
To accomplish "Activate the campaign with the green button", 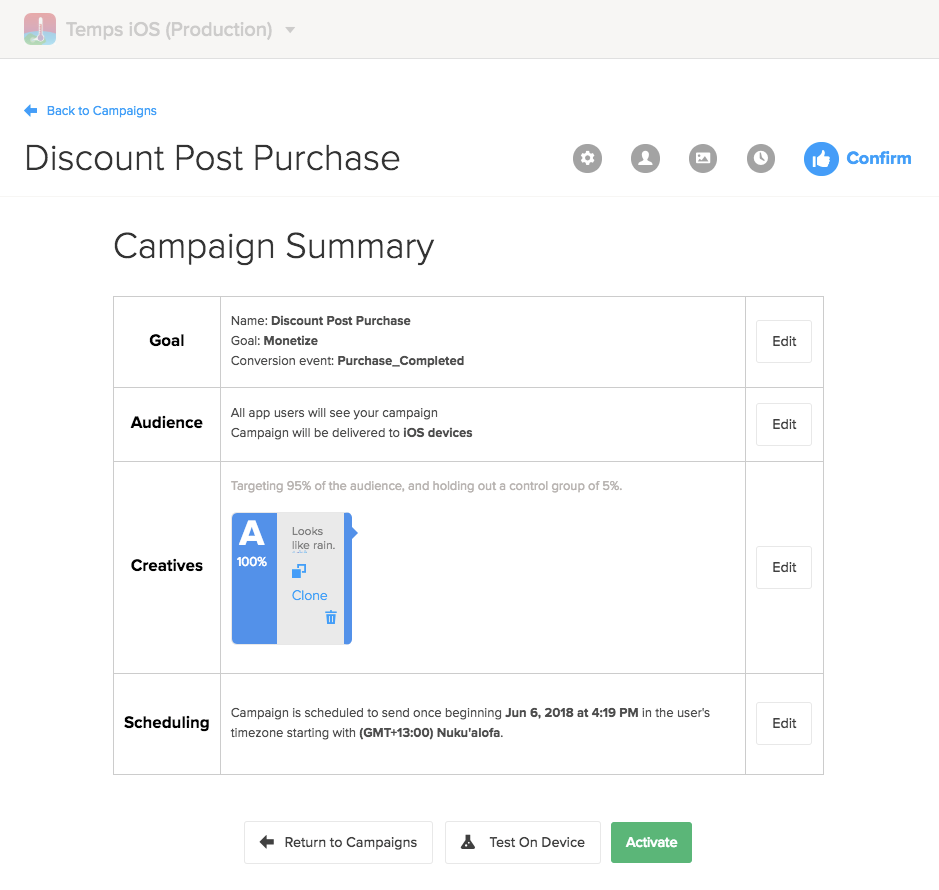I will [x=651, y=842].
